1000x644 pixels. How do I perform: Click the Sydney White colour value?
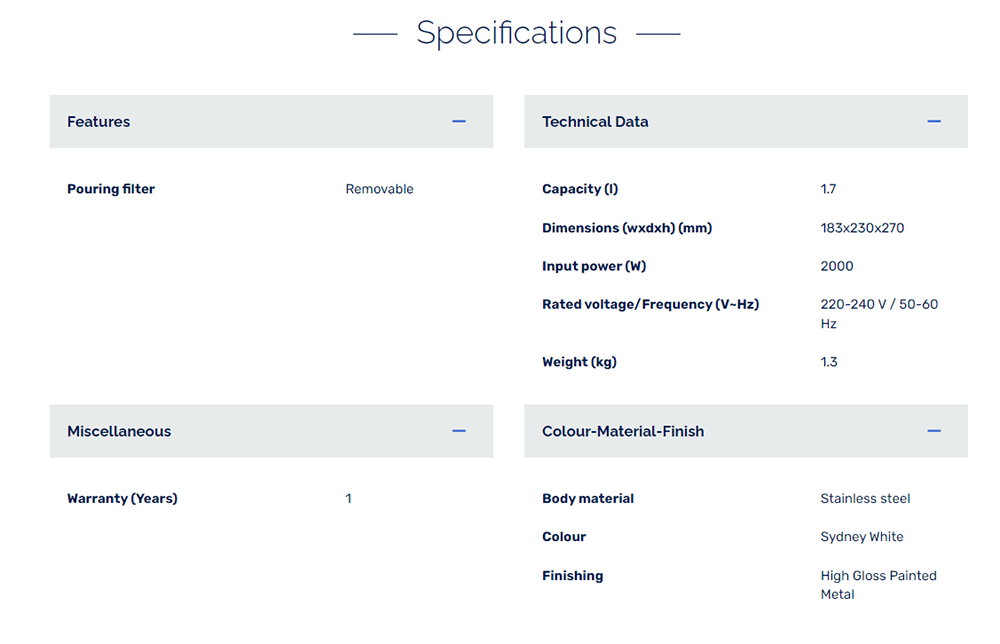[x=861, y=537]
